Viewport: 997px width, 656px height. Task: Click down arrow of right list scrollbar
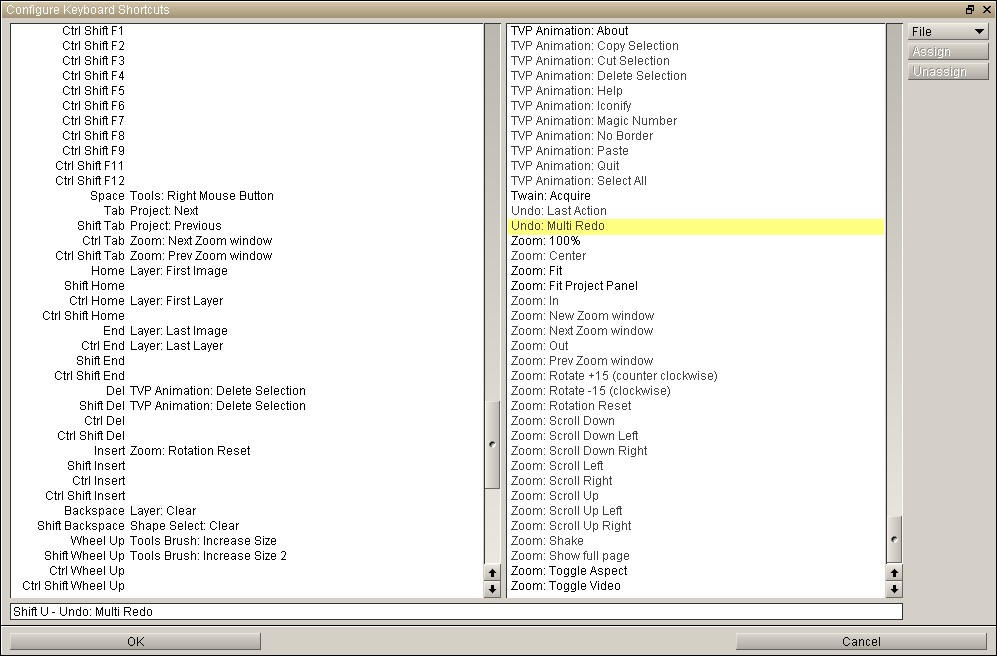pyautogui.click(x=894, y=589)
